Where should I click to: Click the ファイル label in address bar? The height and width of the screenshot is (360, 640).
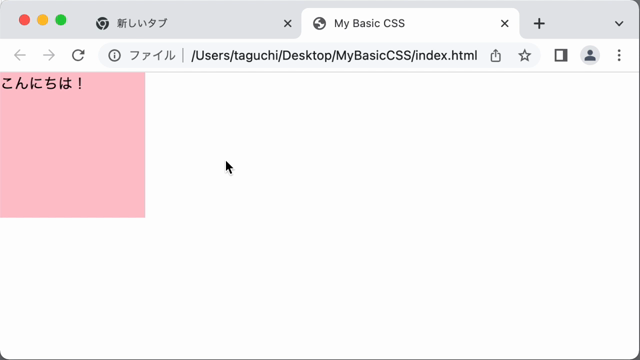point(152,55)
